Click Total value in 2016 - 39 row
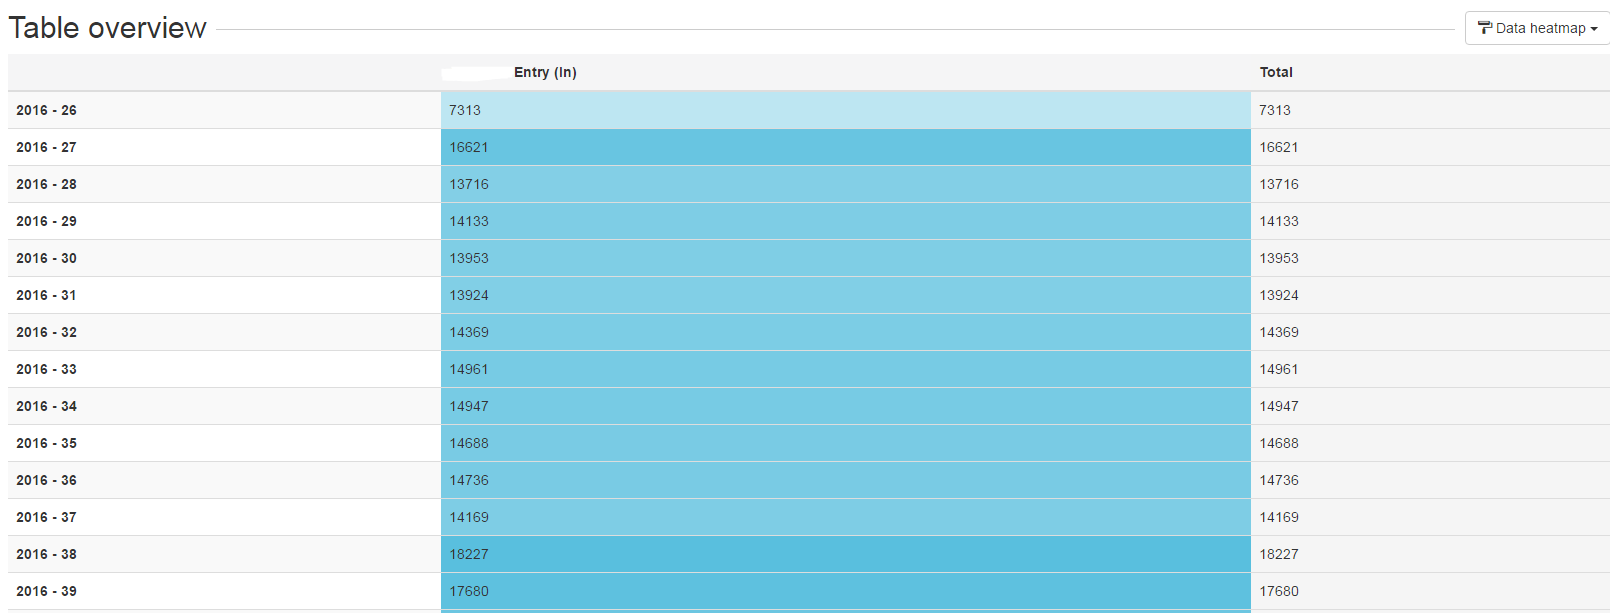The image size is (1610, 613). tap(1279, 591)
